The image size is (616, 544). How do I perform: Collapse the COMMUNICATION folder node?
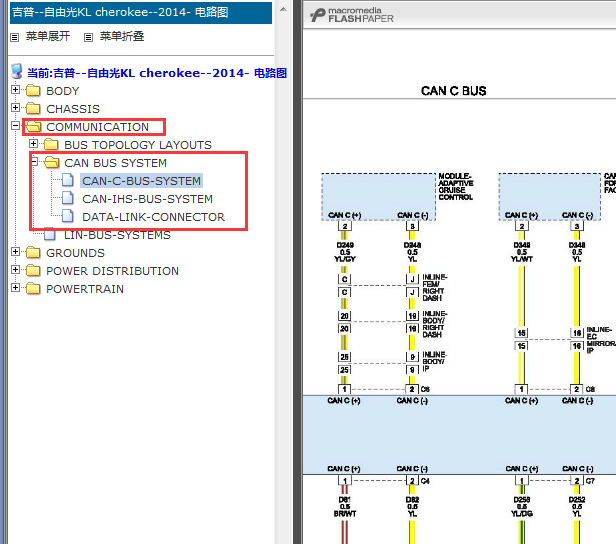coord(15,126)
